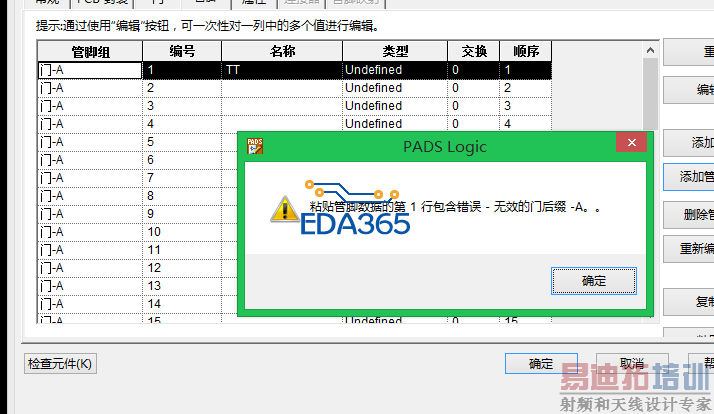Click the pin table vertical scrollbar thumb

[650, 93]
